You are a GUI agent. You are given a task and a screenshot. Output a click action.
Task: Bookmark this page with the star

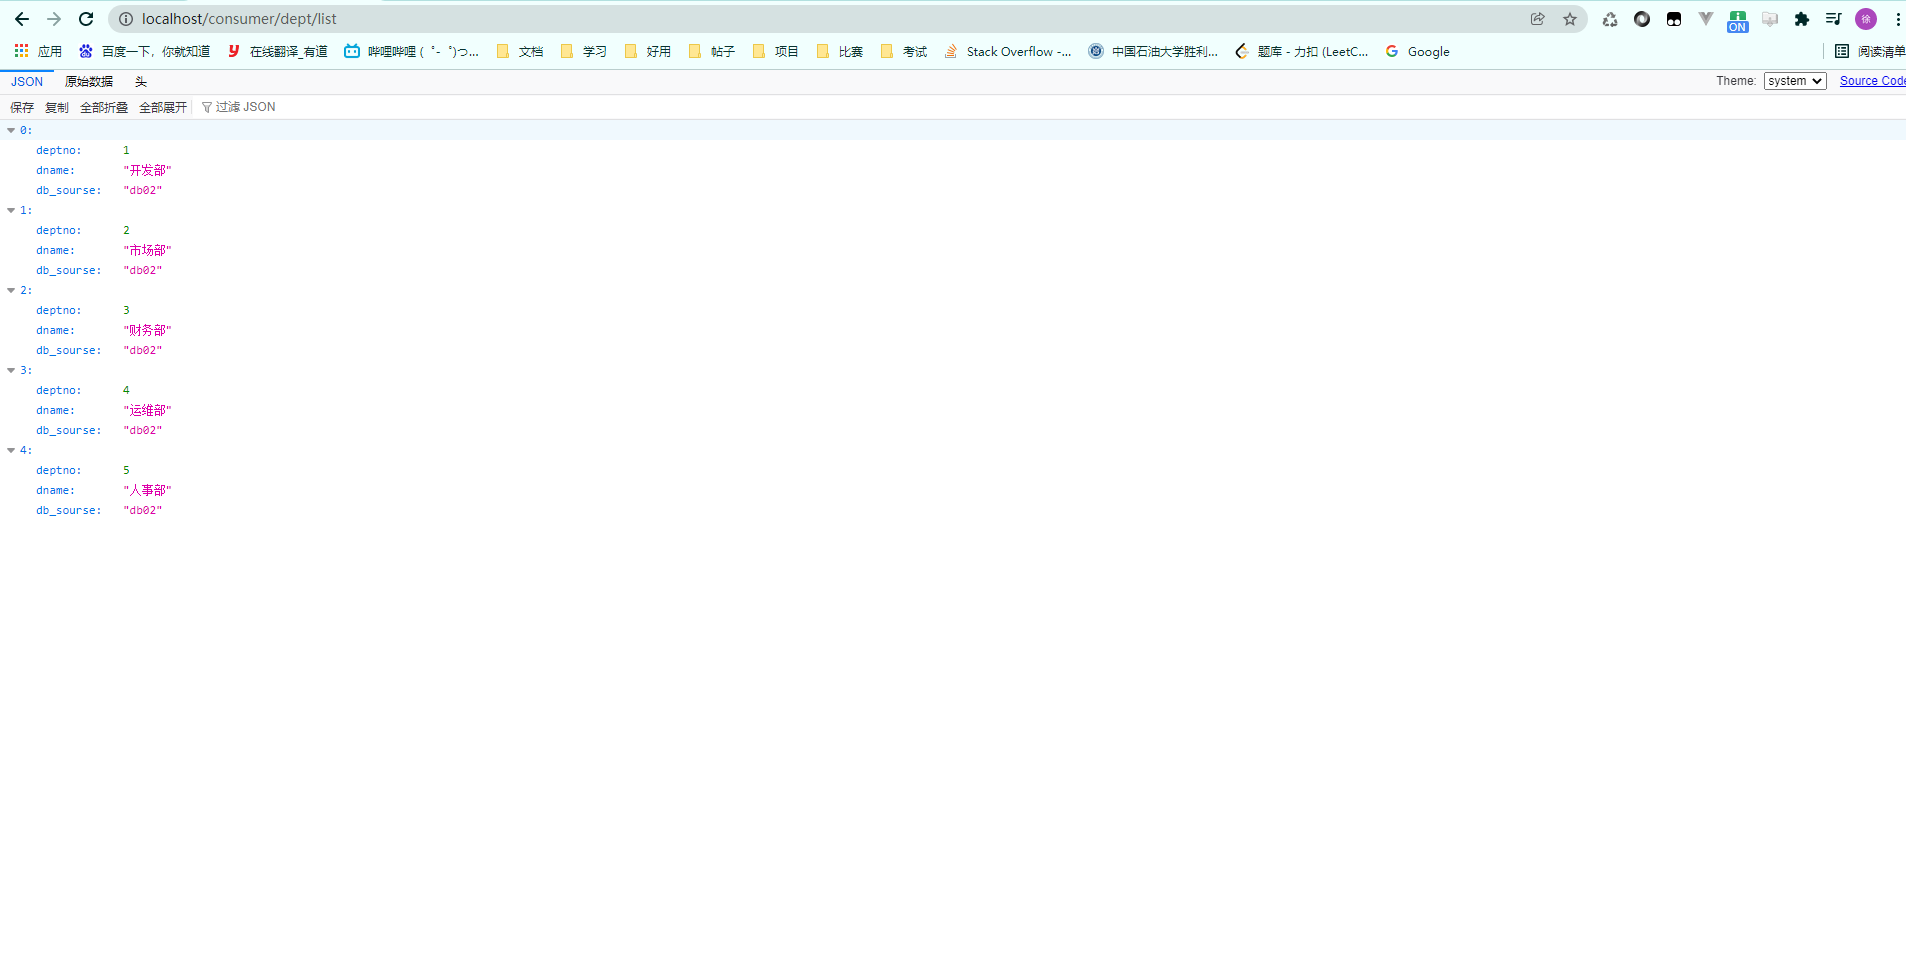click(1570, 19)
